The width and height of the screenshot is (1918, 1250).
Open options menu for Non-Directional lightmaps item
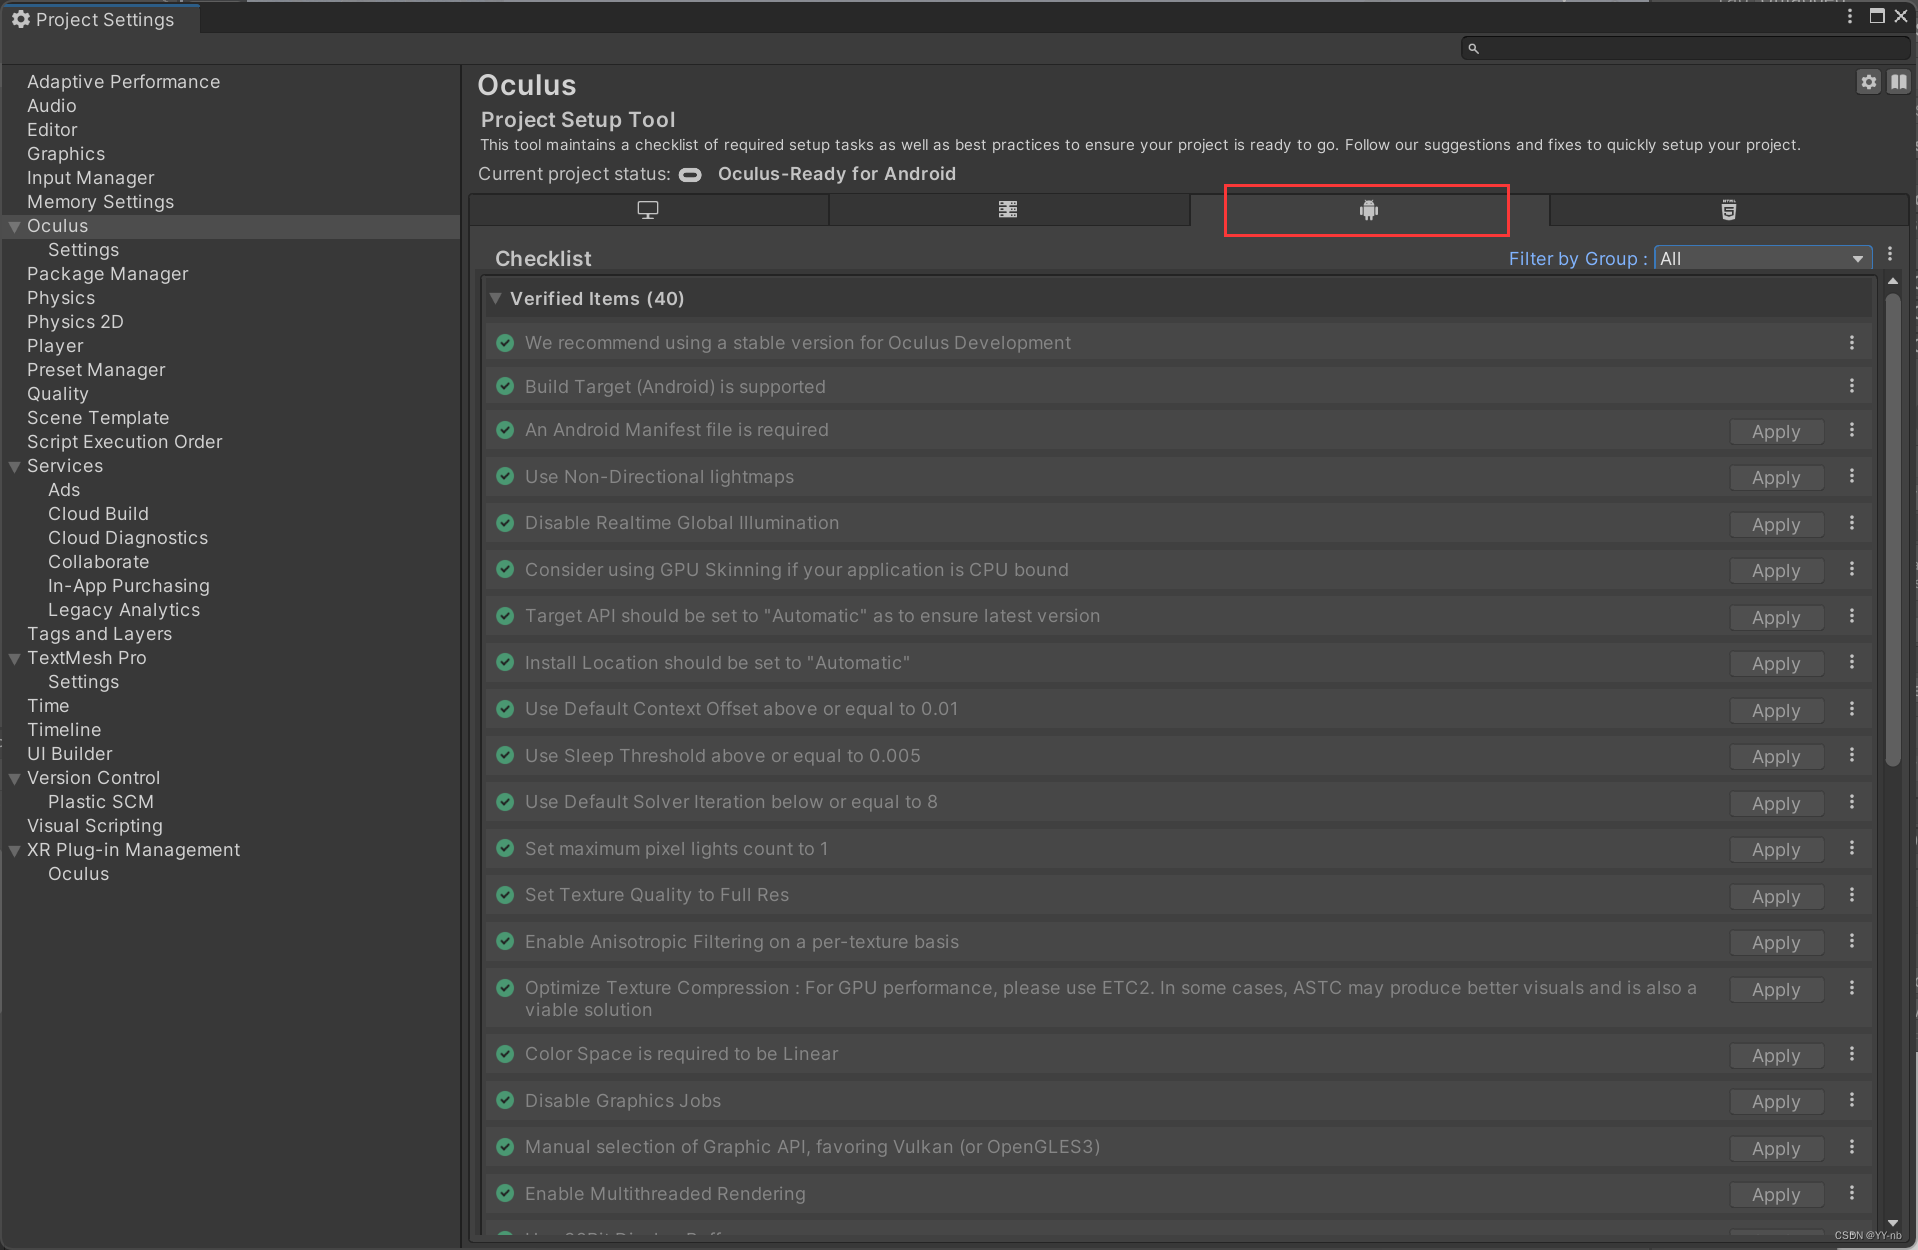(x=1851, y=476)
